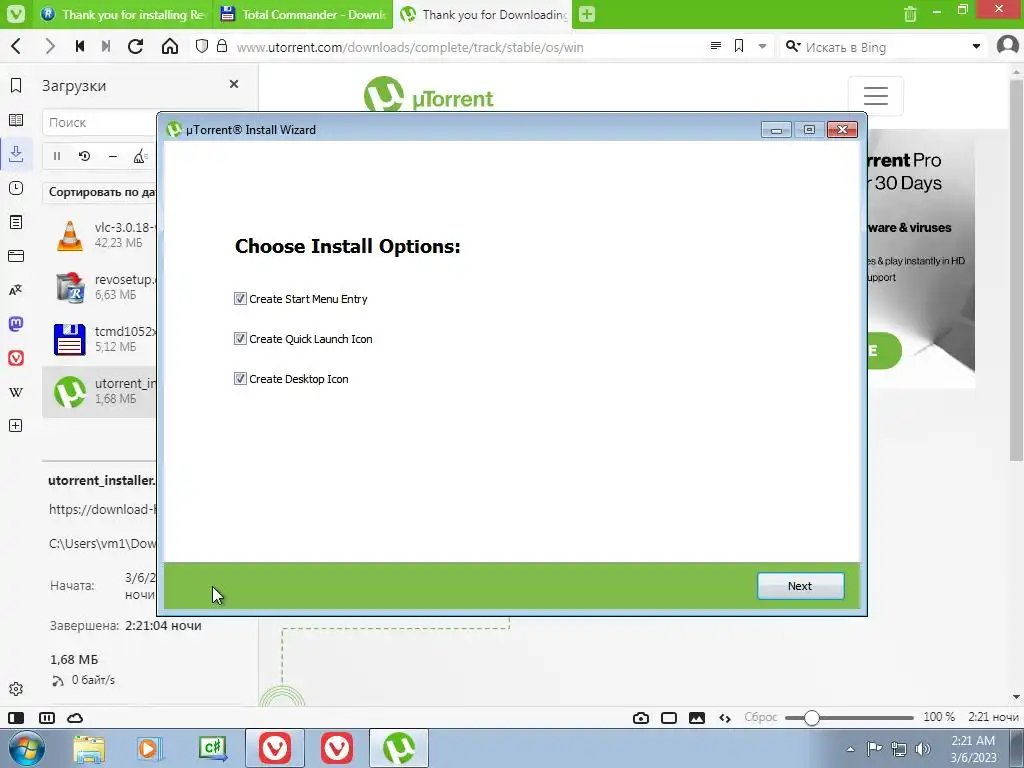Click the Поиск downloads search field
Viewport: 1024px width, 768px height.
(100, 122)
